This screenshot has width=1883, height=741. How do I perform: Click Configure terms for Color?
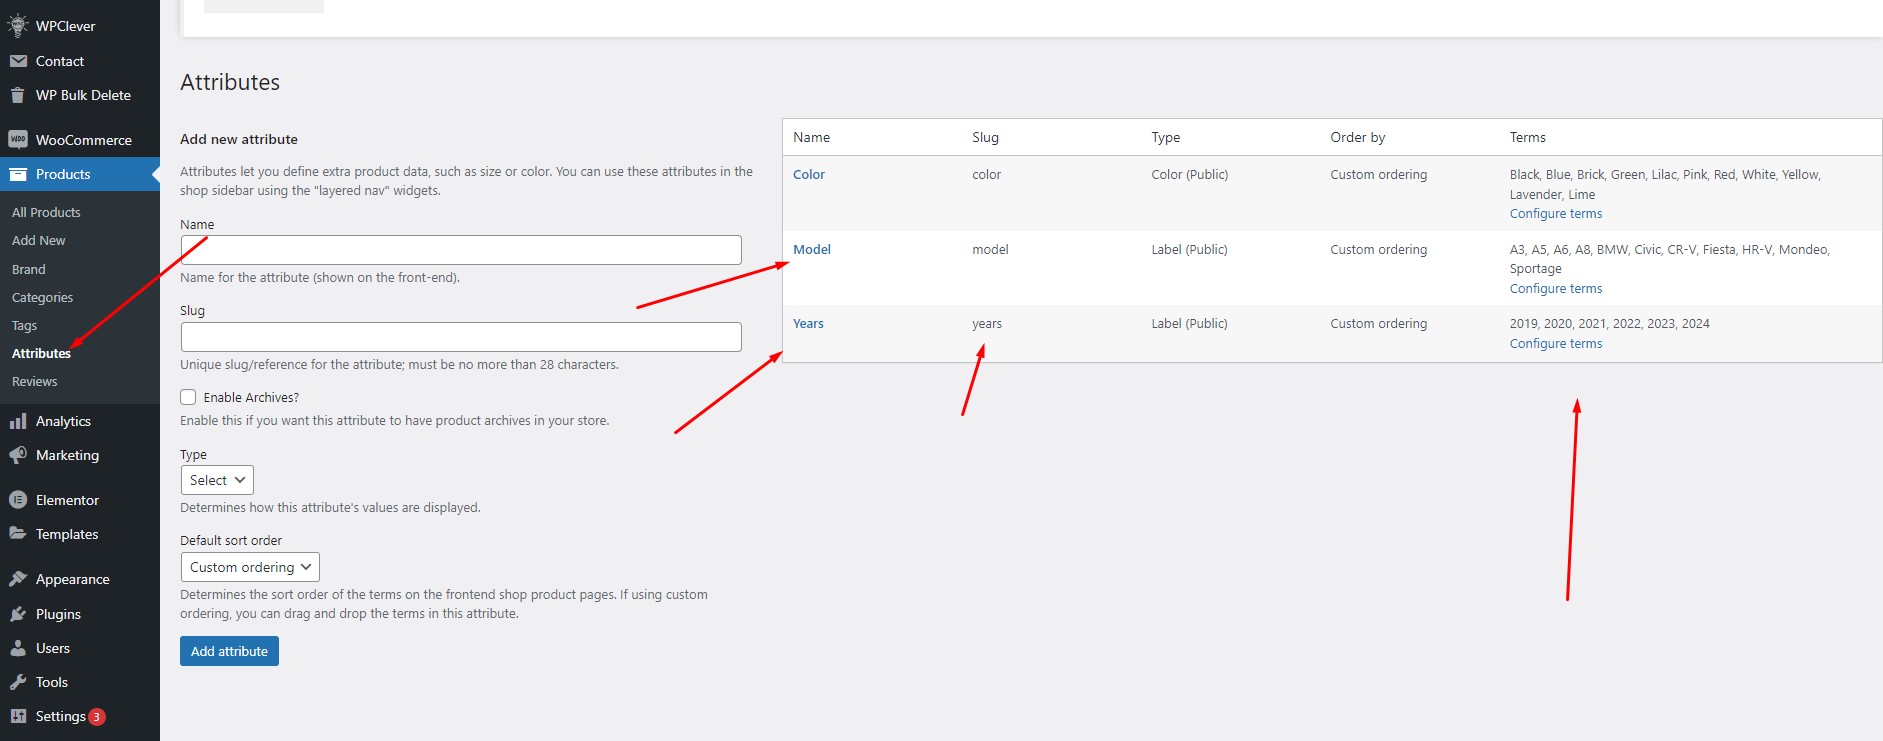[x=1556, y=213]
